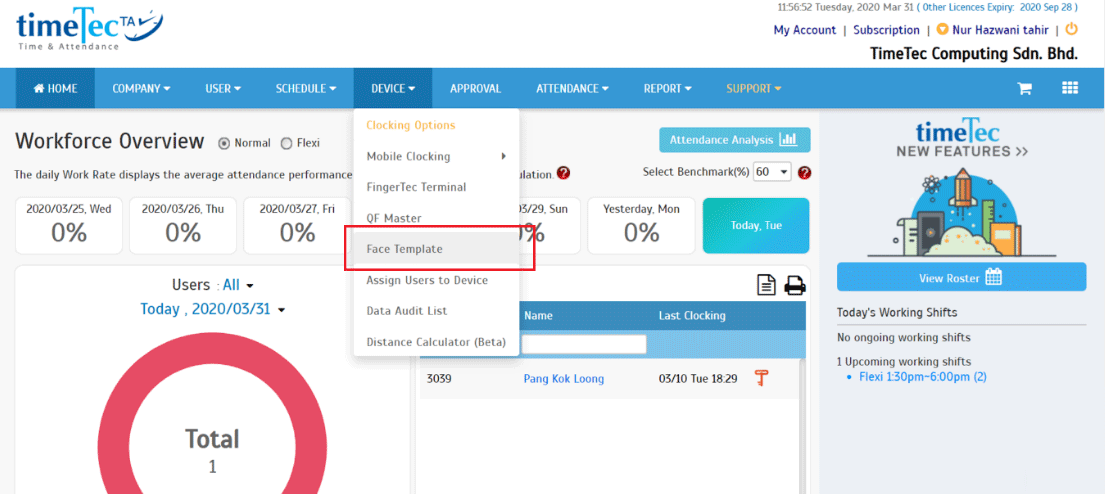Click the Name column header

(538, 316)
